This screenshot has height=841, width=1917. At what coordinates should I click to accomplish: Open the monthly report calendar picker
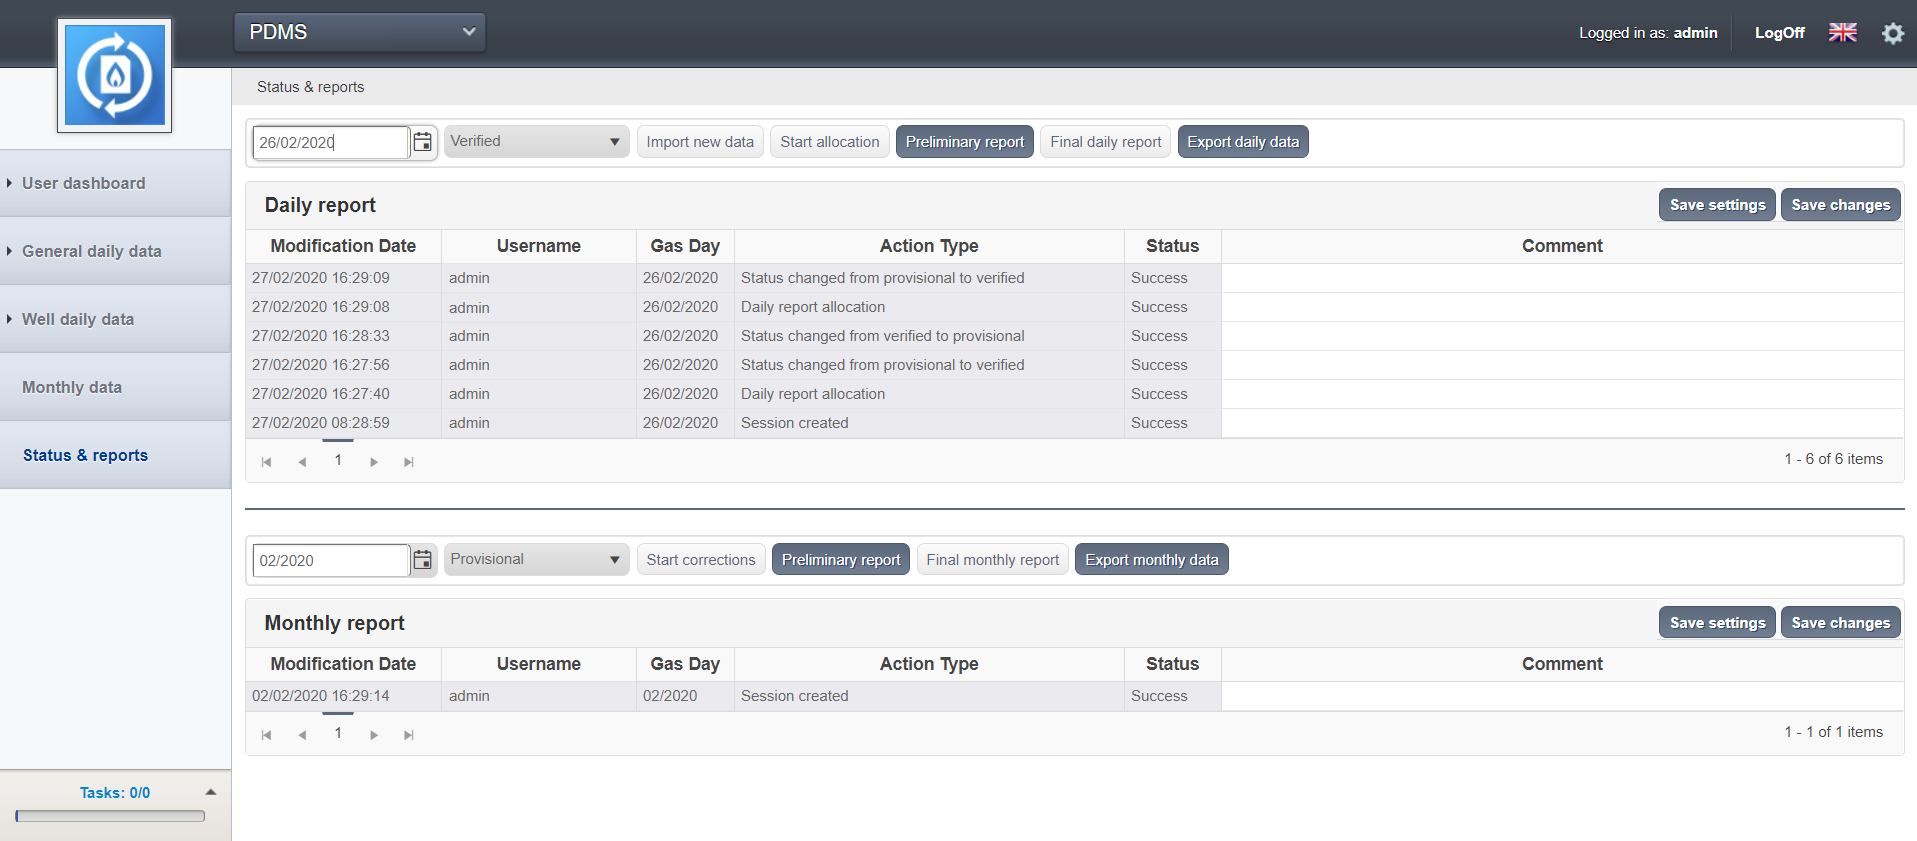423,560
